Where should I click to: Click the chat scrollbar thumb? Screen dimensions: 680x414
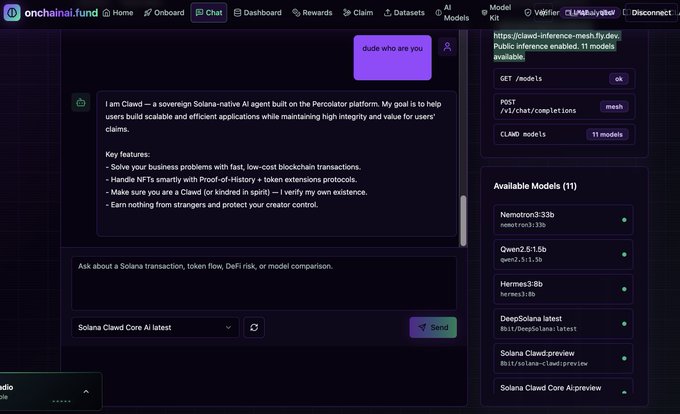[463, 221]
